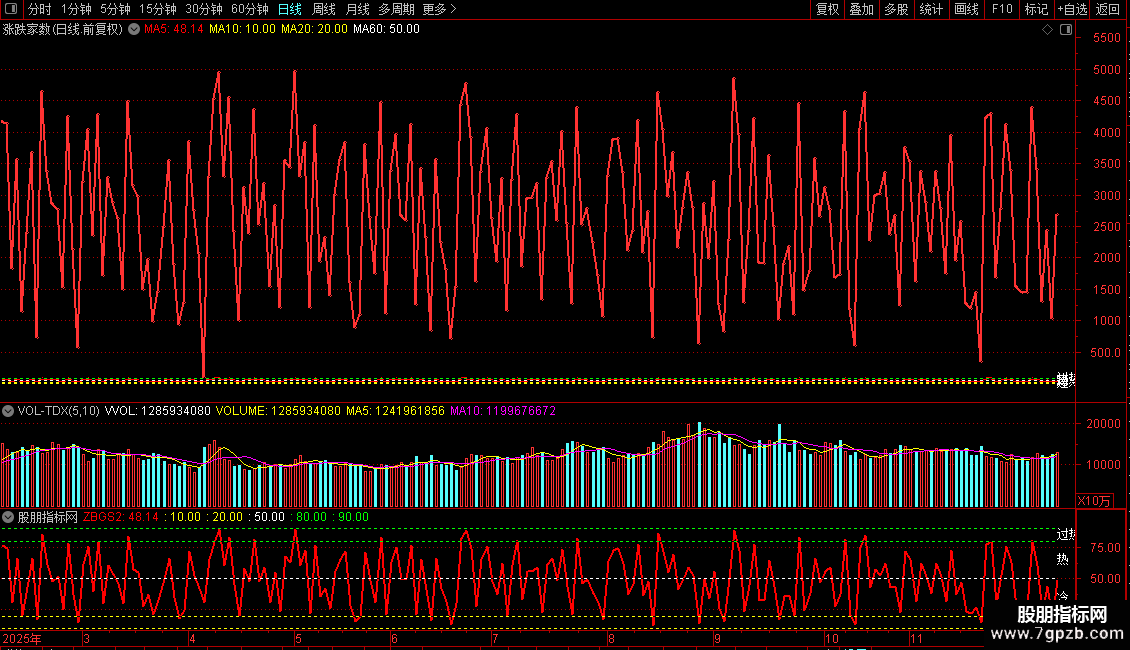Click the panel window icon beside the diamond
Screen dimensions: 1130x650
pos(1065,30)
